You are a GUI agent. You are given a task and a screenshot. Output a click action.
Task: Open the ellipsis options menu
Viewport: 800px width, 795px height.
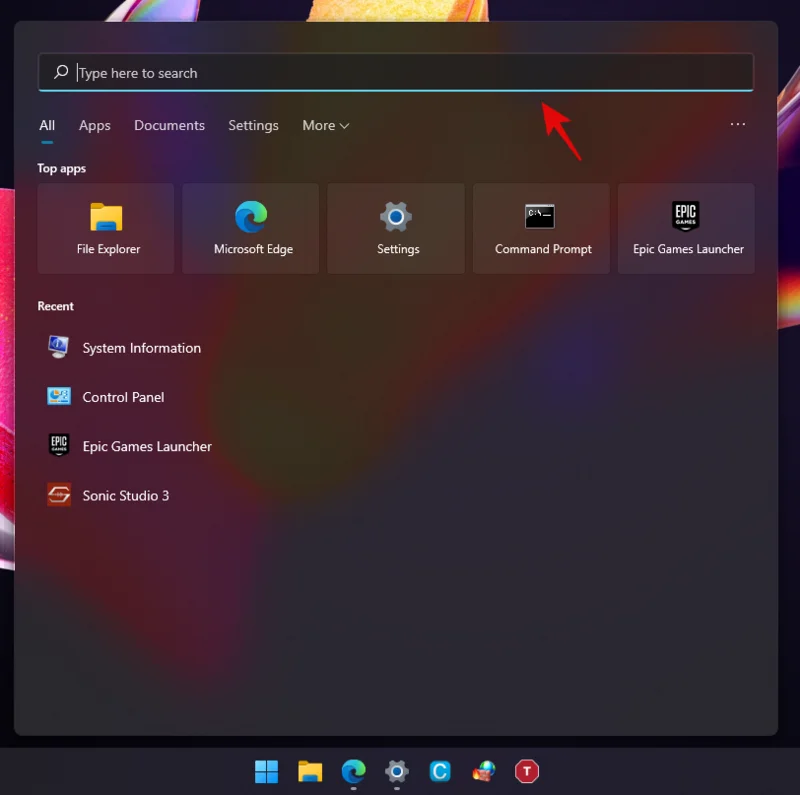coord(738,125)
